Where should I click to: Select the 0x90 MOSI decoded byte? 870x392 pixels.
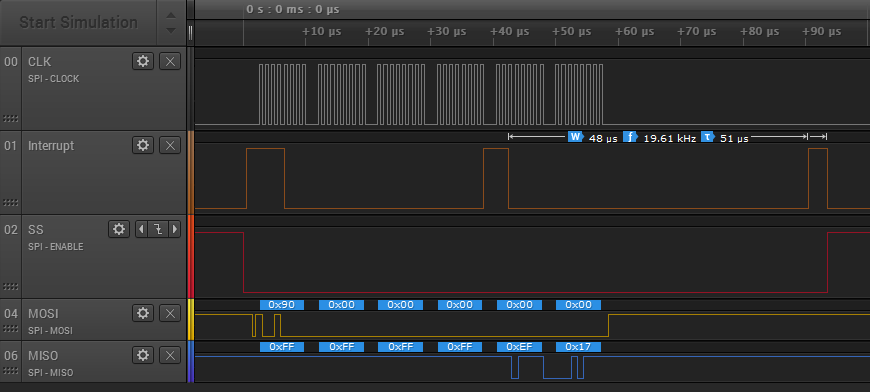pos(282,304)
